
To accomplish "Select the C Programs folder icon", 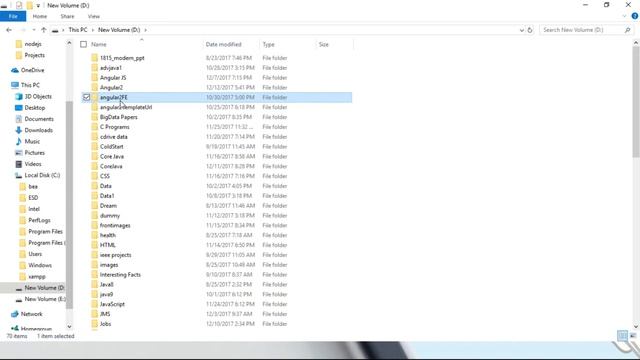I will (x=95, y=127).
